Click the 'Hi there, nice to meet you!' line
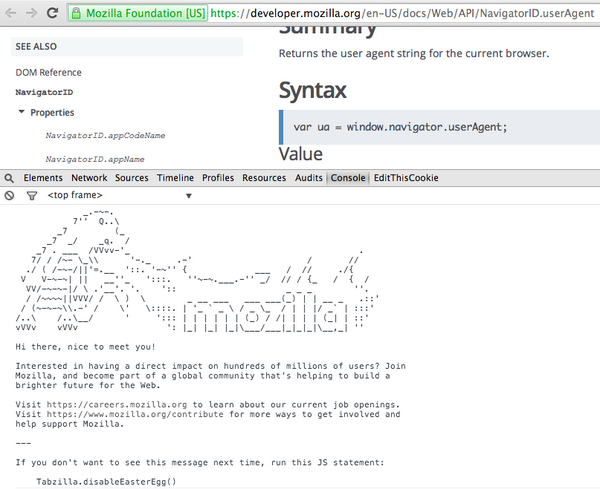This screenshot has width=600, height=489. coord(85,347)
